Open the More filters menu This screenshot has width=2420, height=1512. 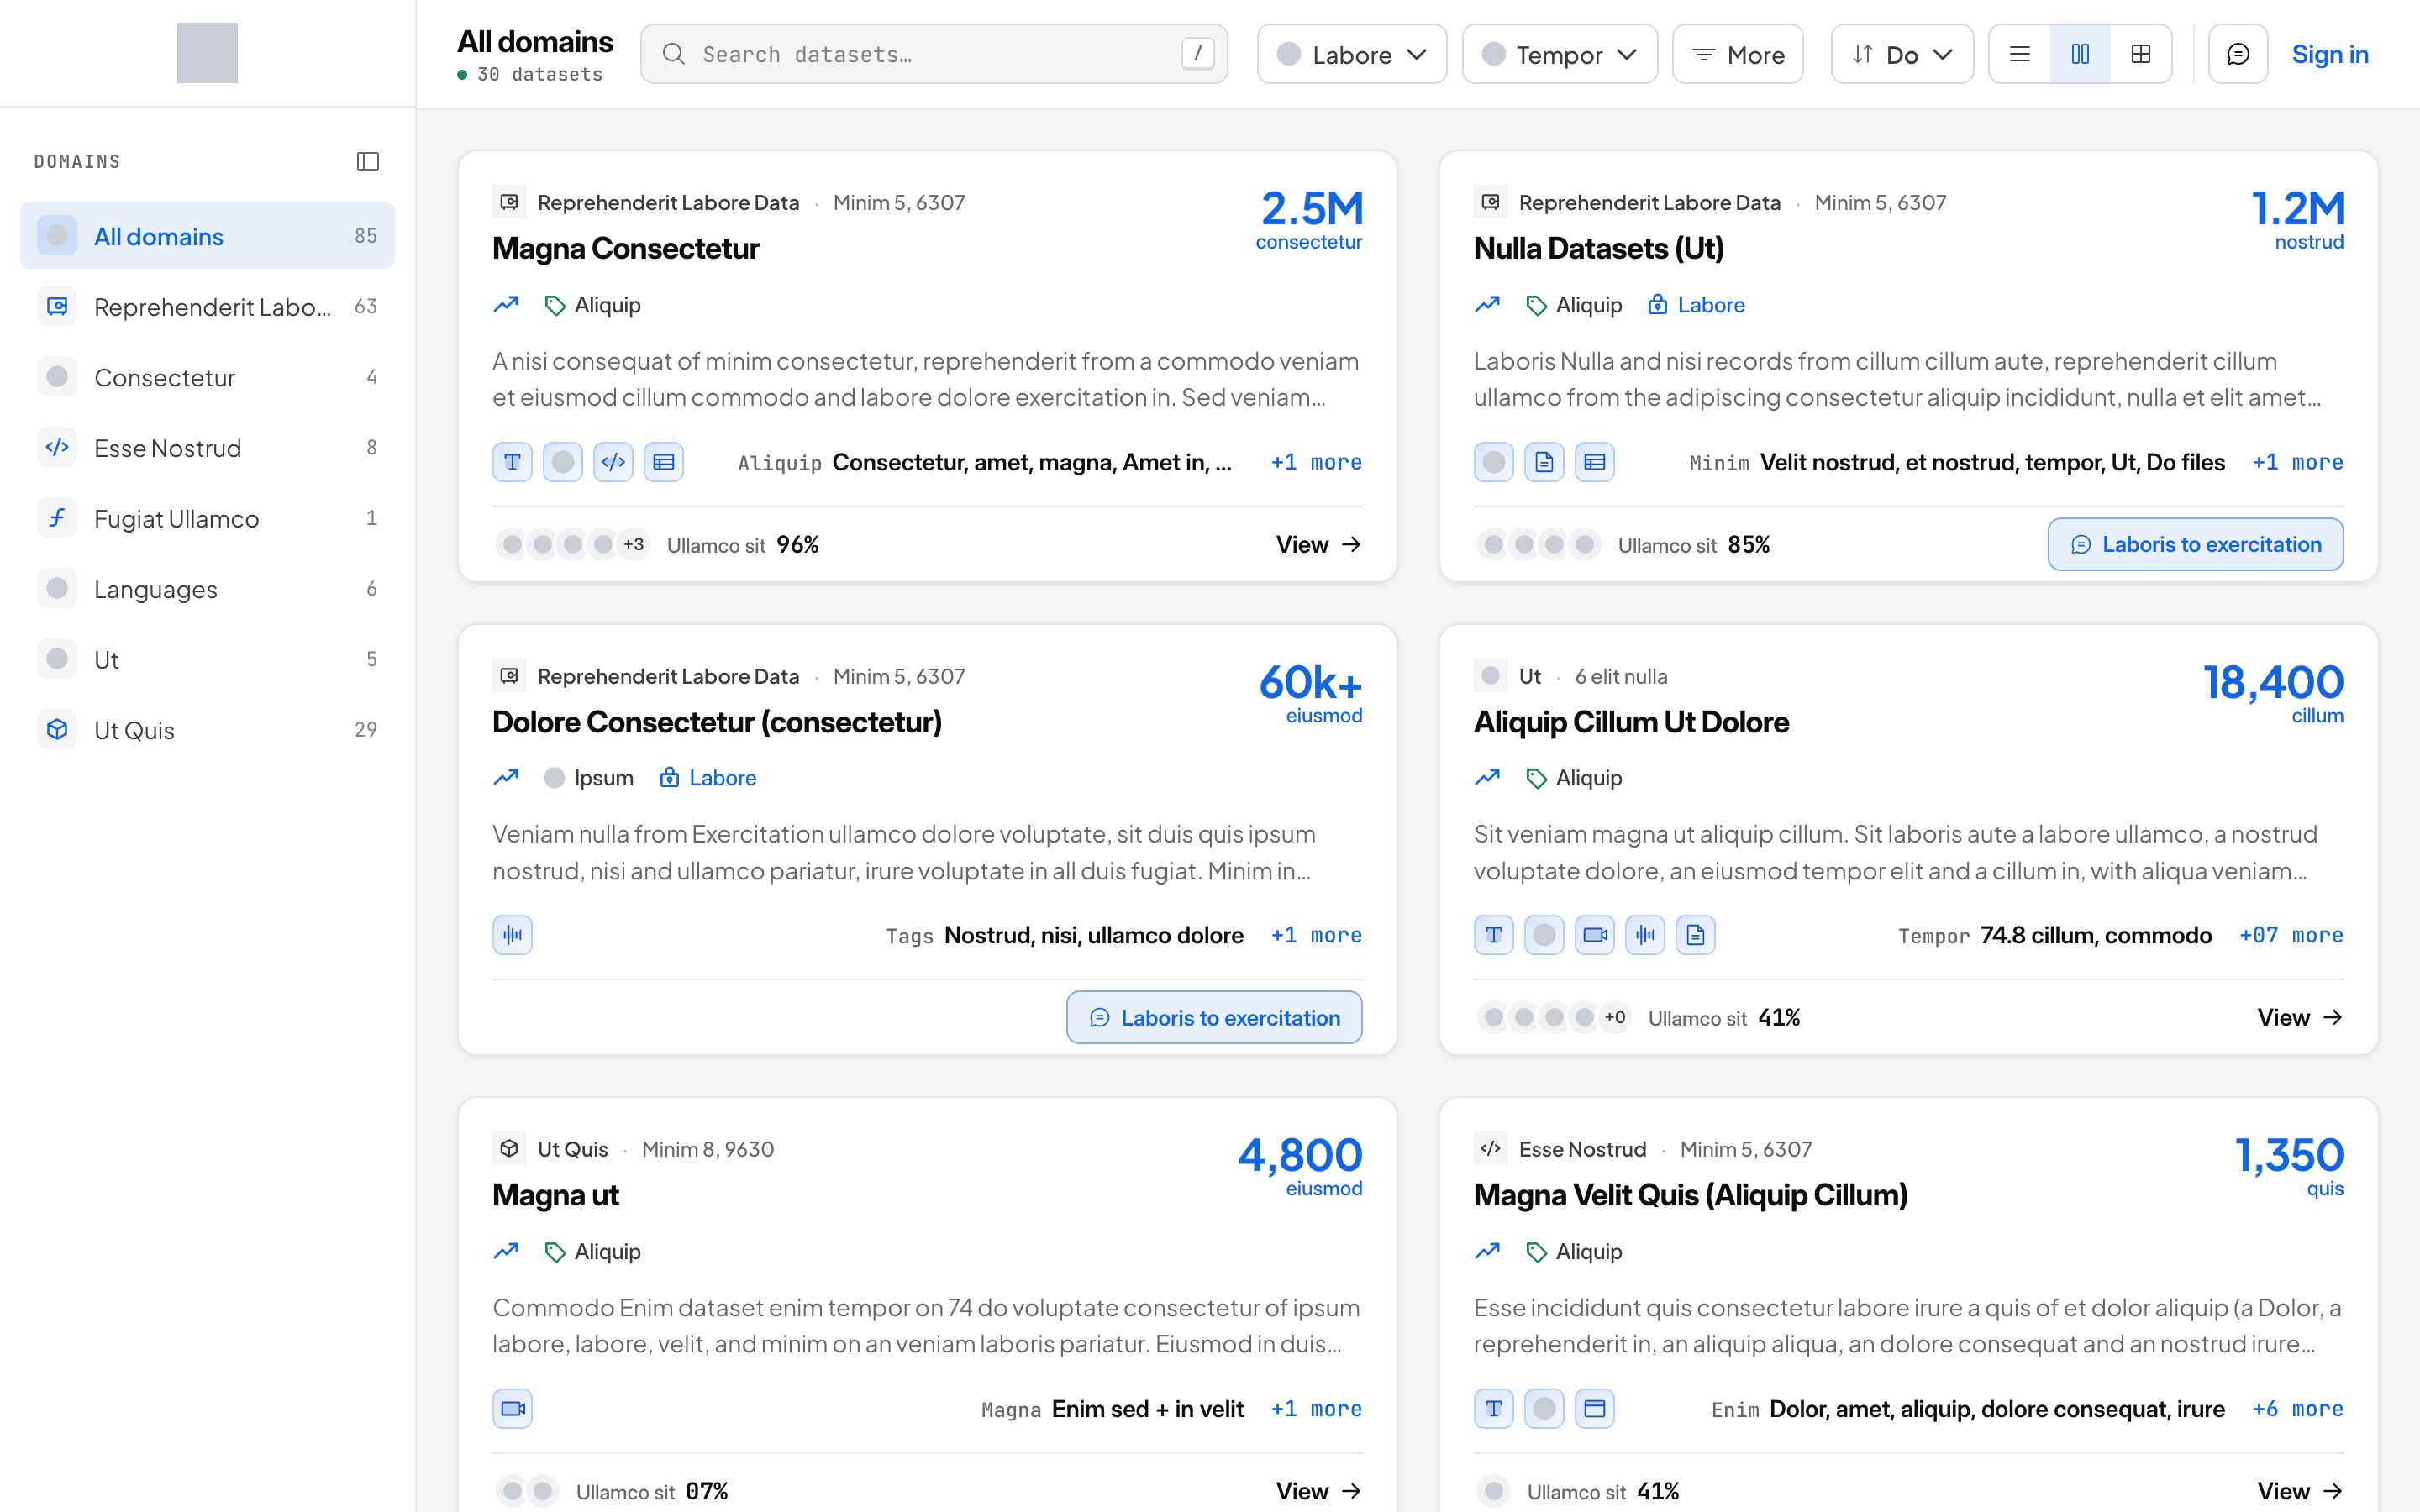tap(1738, 54)
